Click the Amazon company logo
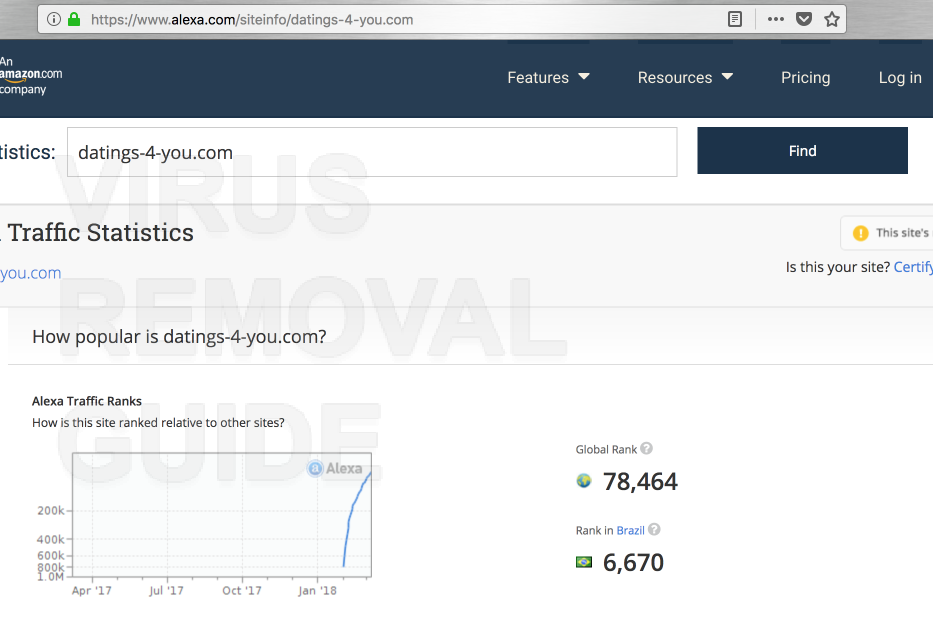Image resolution: width=933 pixels, height=637 pixels. coord(31,76)
